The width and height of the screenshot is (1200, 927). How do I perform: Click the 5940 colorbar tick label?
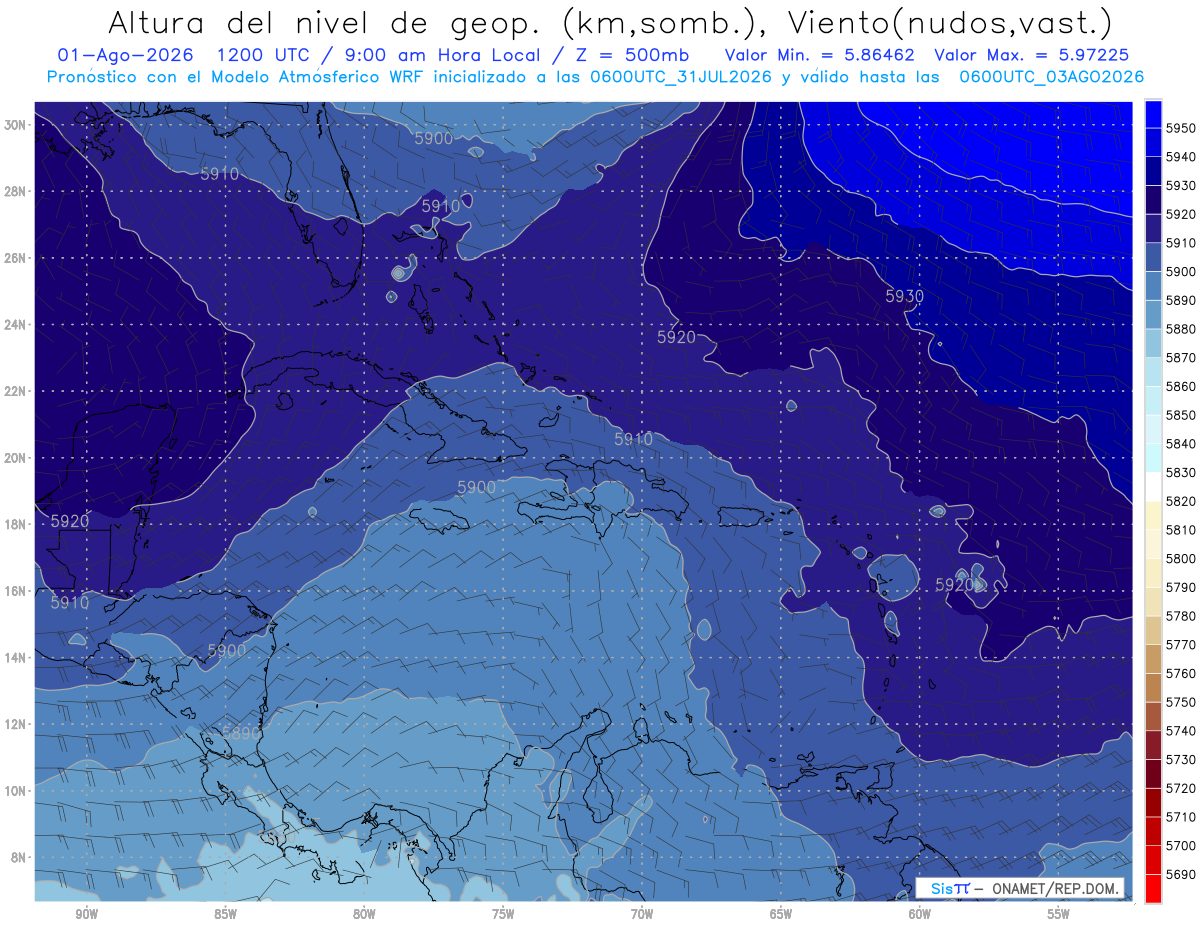pyautogui.click(x=1181, y=157)
